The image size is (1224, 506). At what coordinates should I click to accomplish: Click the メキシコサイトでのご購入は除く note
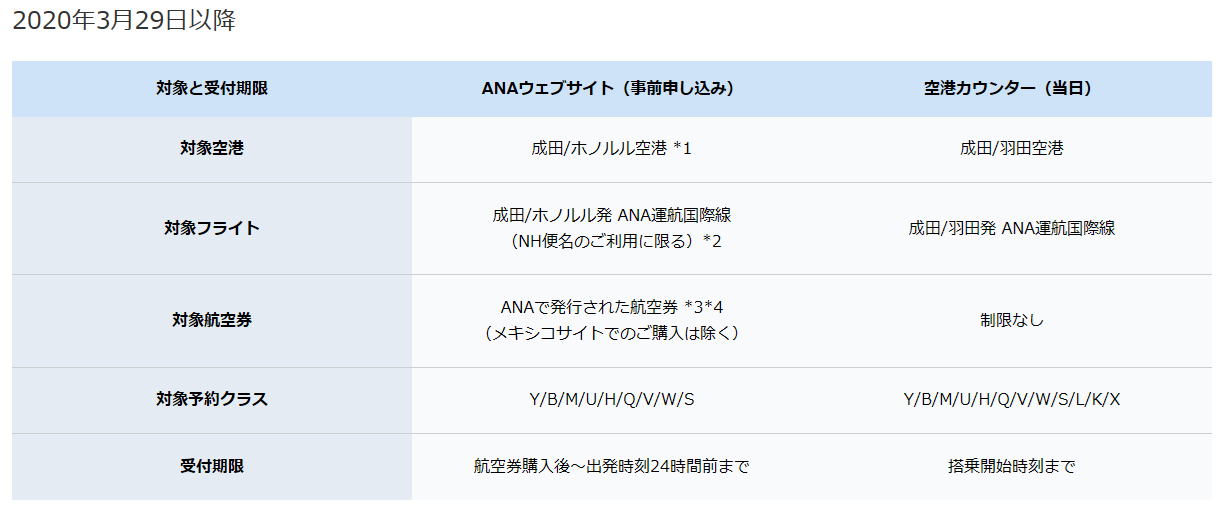click(611, 333)
